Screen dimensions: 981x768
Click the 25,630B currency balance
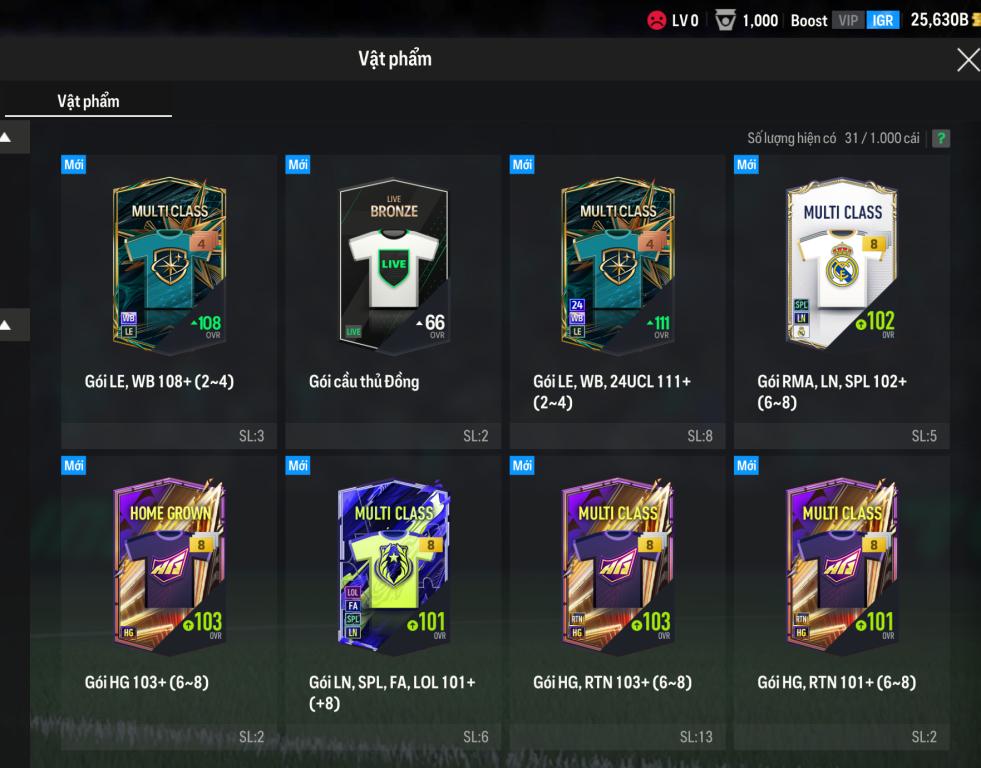click(940, 20)
